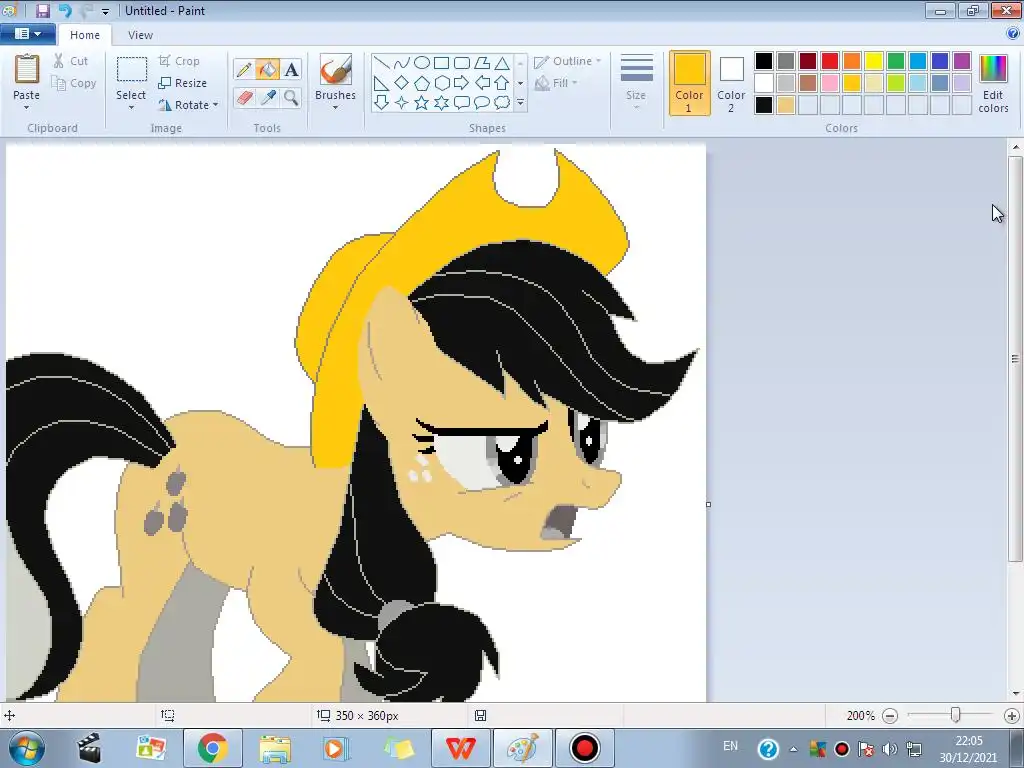
Task: Pick the purple color swatch
Action: pyautogui.click(x=961, y=61)
